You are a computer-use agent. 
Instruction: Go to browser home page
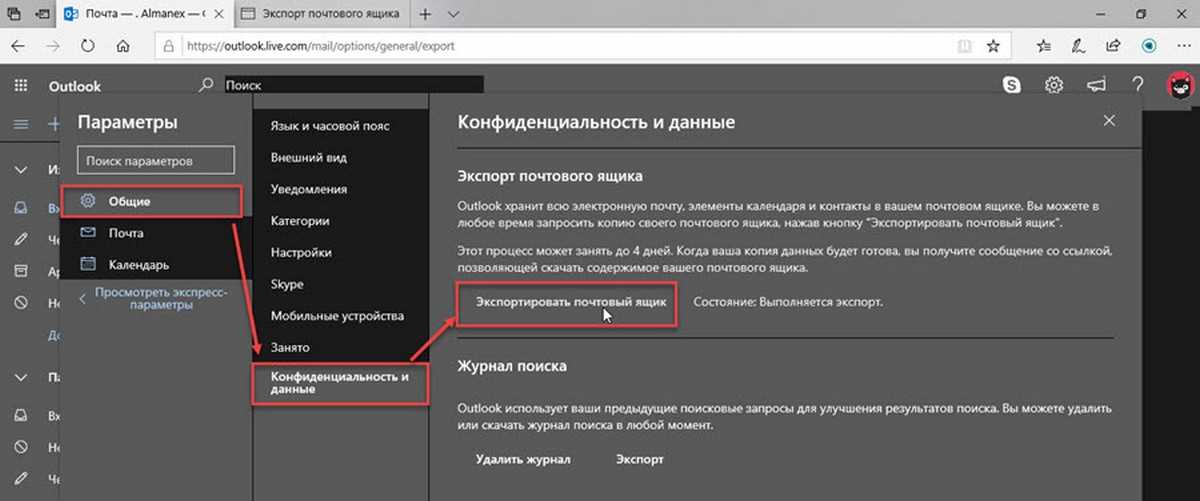(122, 46)
